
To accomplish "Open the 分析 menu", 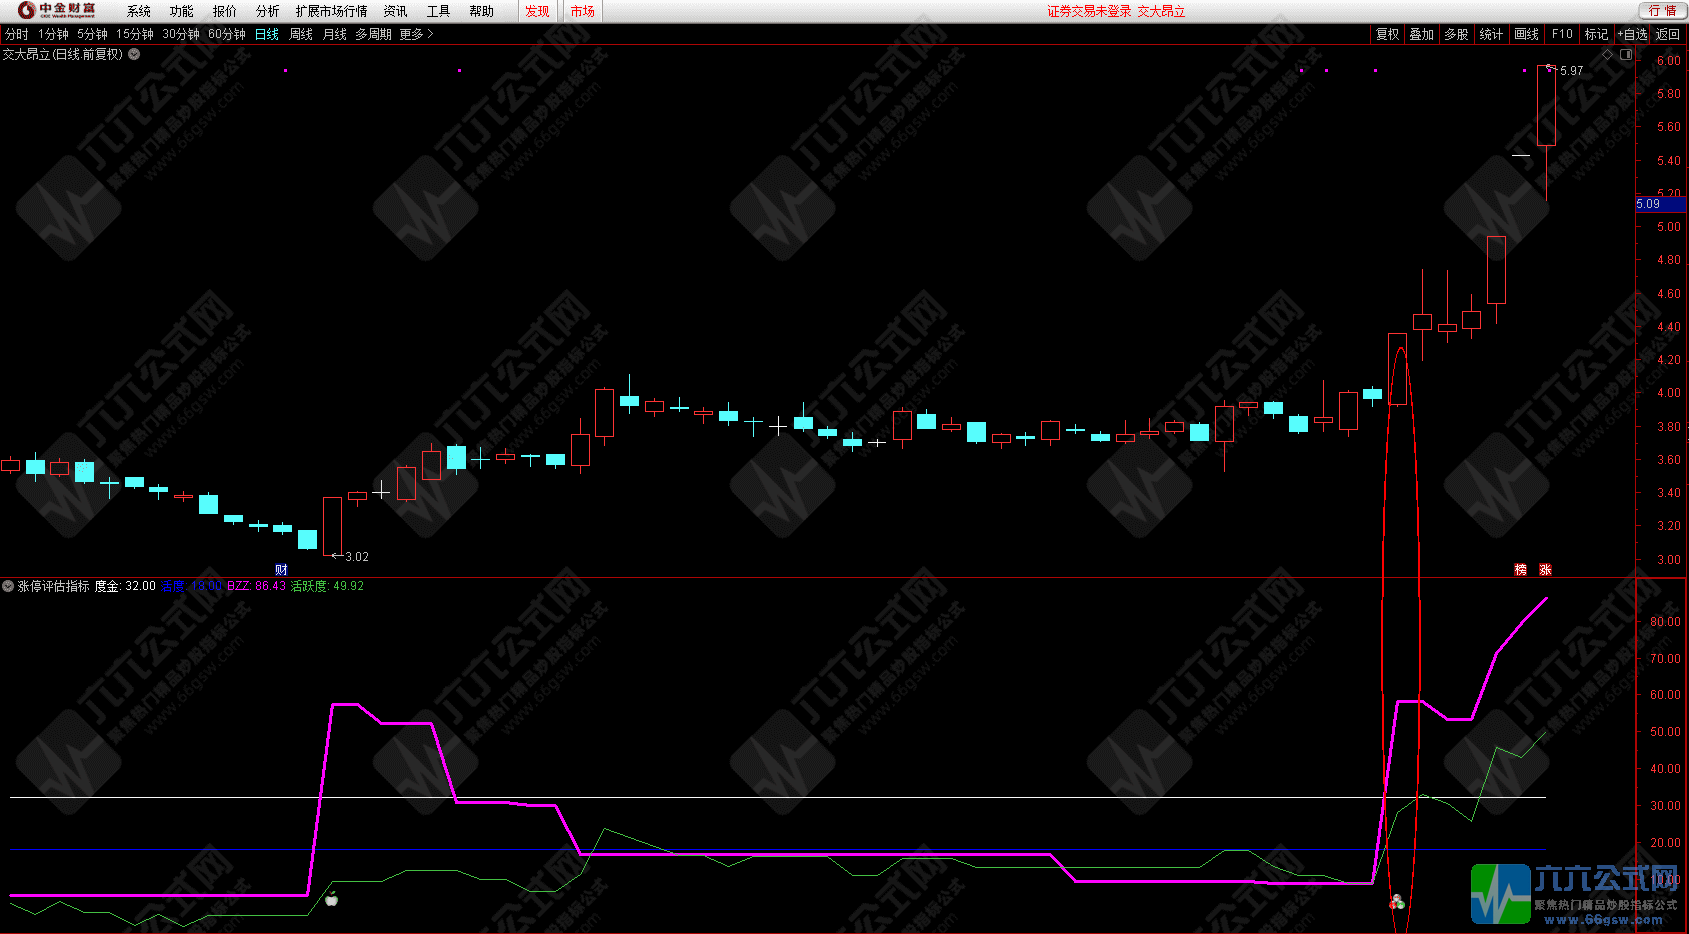I will [267, 11].
